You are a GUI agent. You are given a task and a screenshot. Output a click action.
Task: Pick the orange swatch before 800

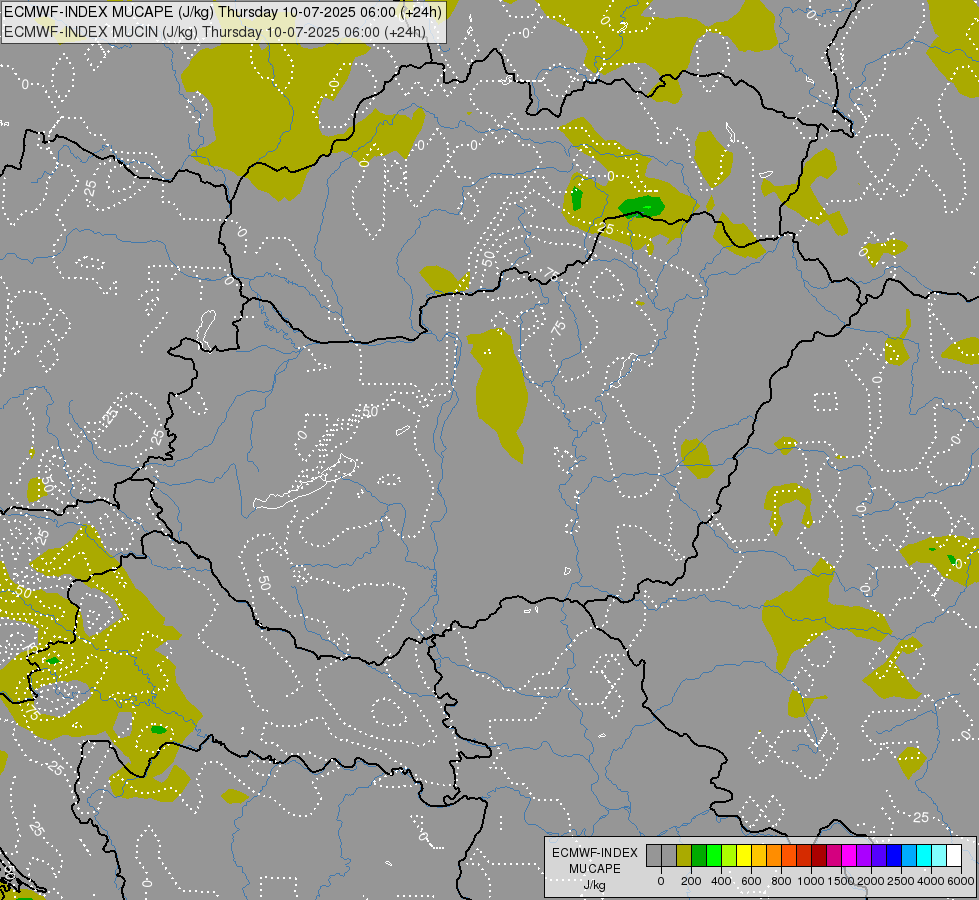[x=774, y=855]
